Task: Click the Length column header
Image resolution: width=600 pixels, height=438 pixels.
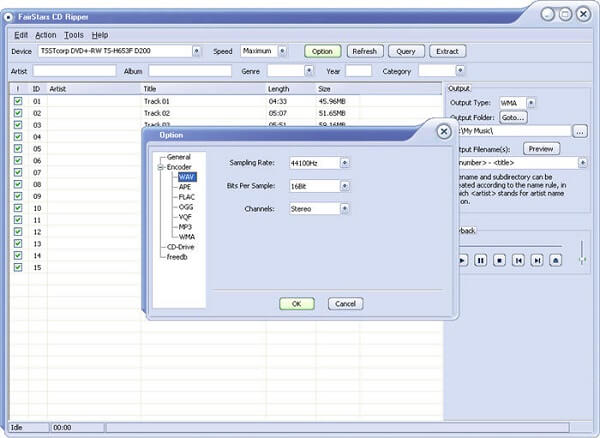Action: 290,89
